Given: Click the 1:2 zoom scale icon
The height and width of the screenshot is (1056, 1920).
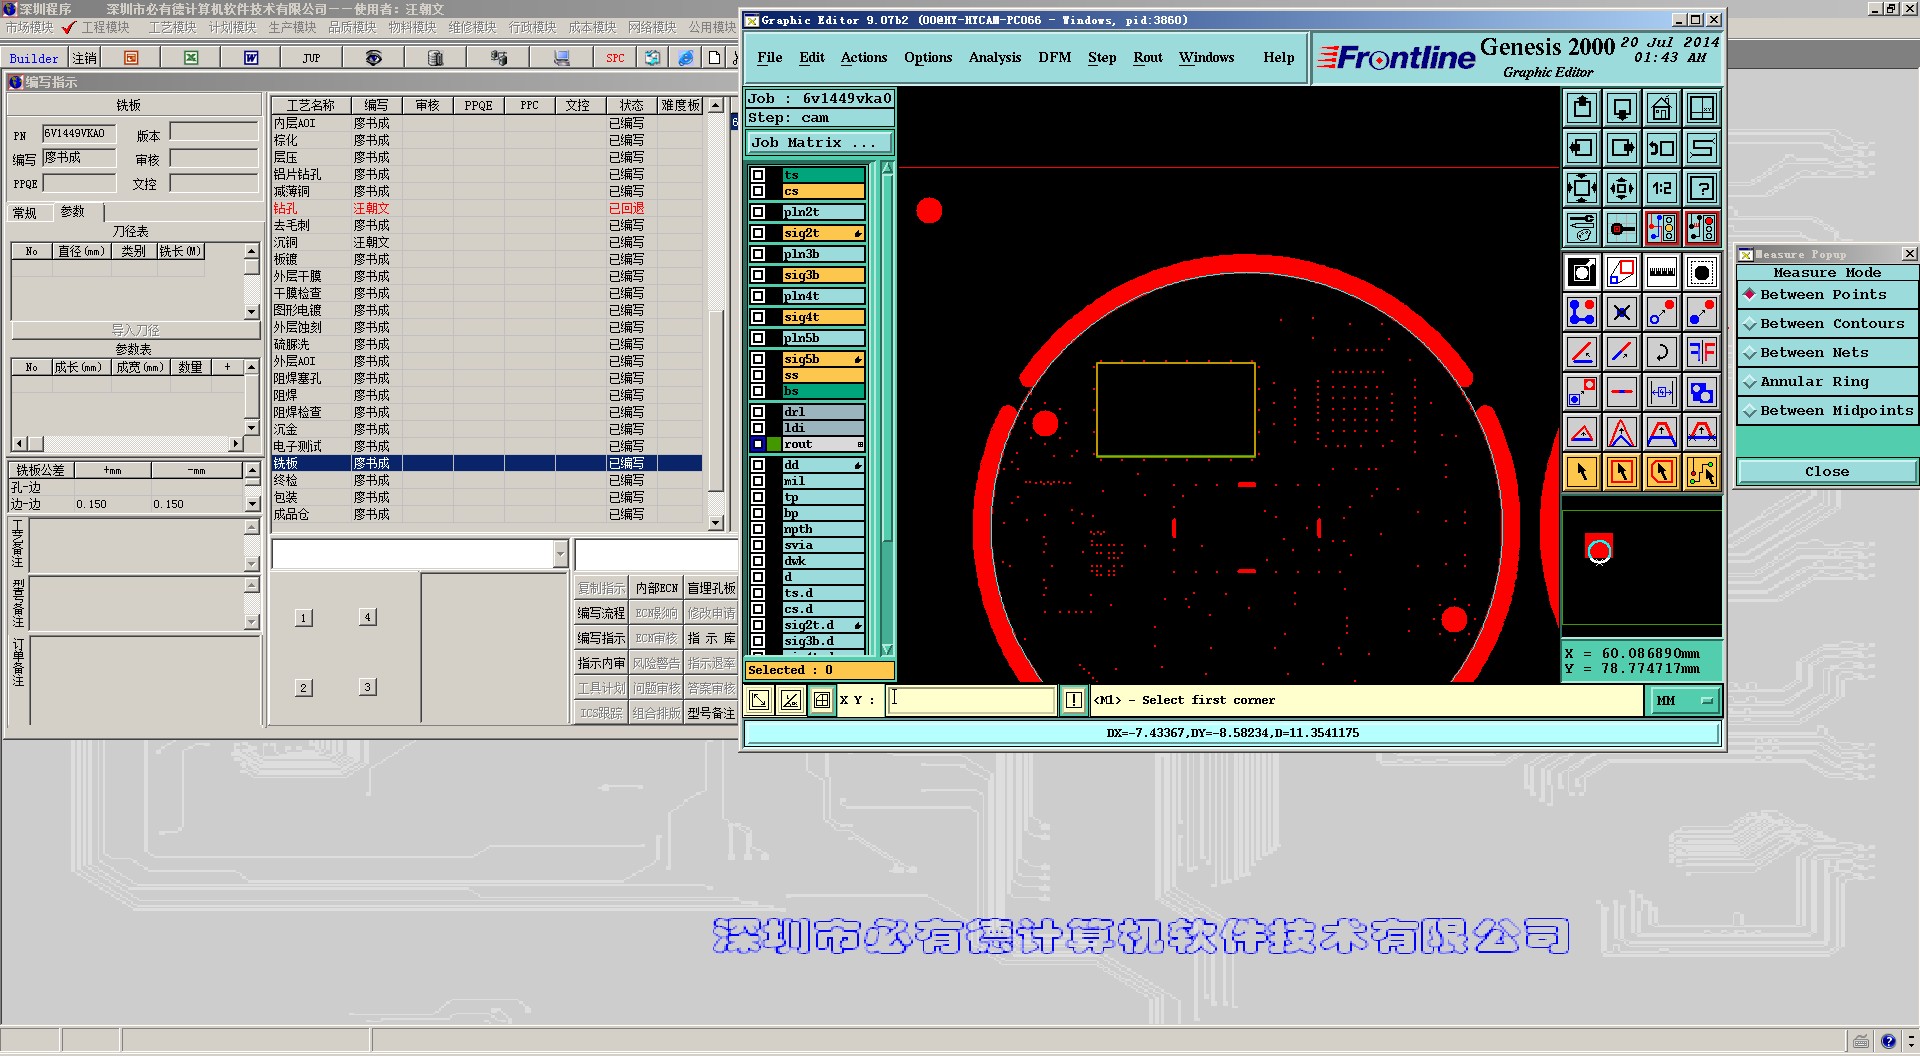Looking at the screenshot, I should pos(1661,188).
